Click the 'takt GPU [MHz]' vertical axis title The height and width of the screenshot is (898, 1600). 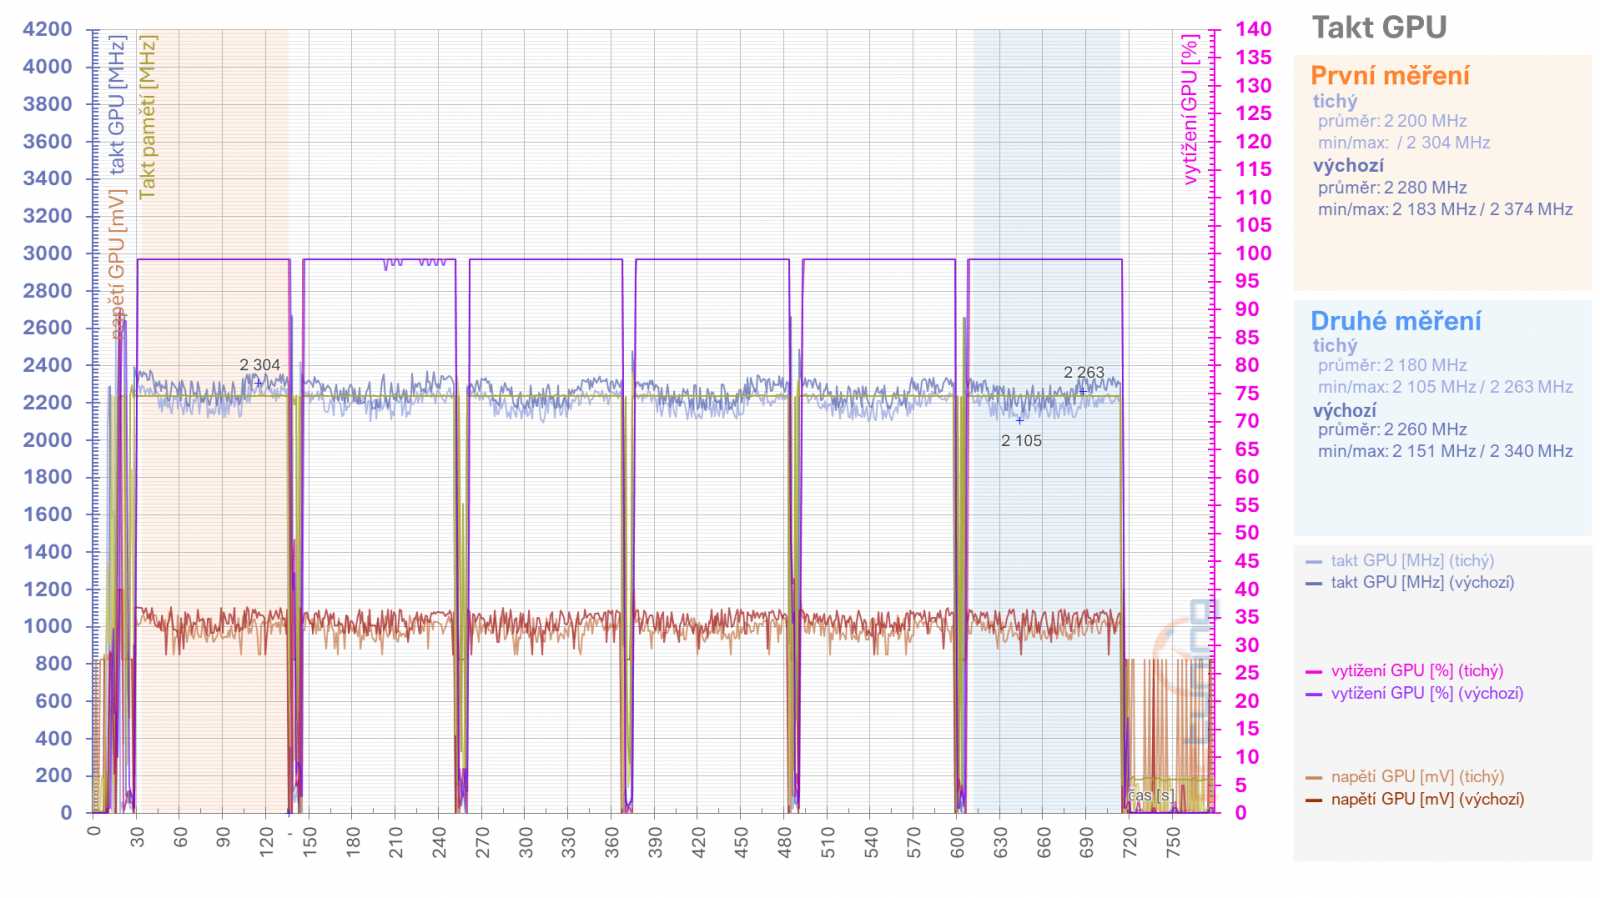tap(117, 105)
